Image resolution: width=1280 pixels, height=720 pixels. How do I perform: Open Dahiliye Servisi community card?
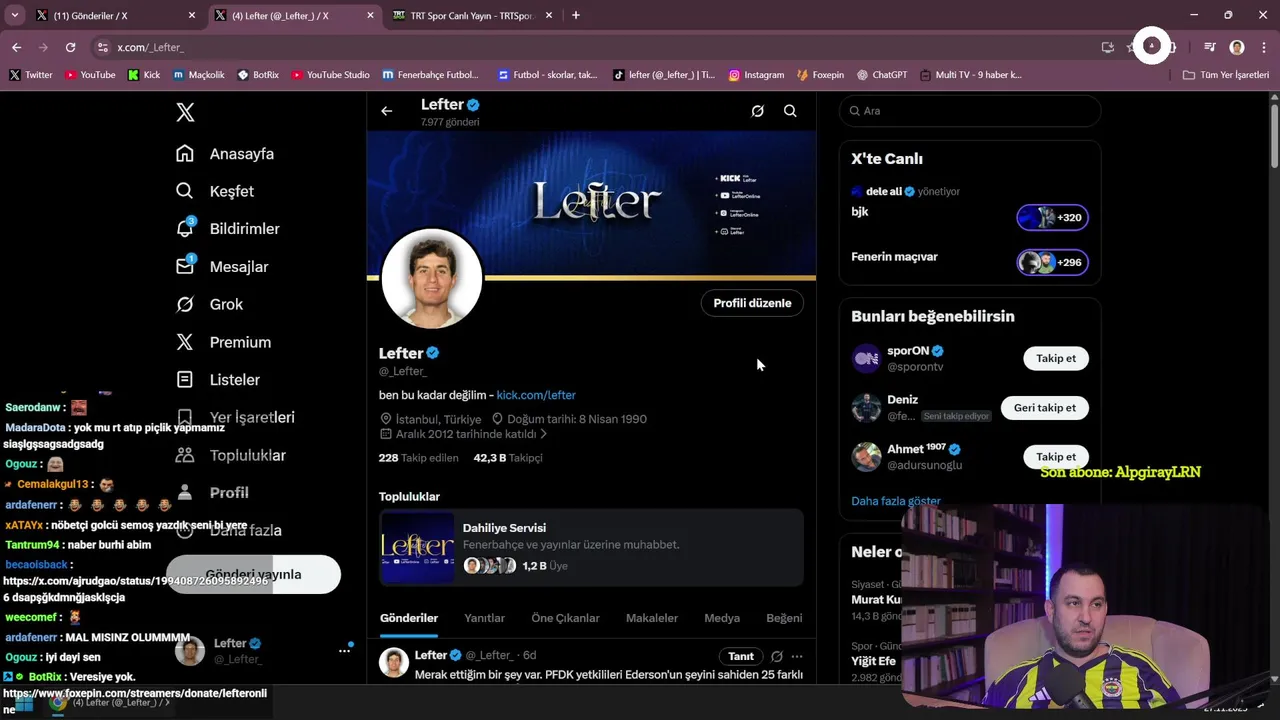tap(591, 547)
